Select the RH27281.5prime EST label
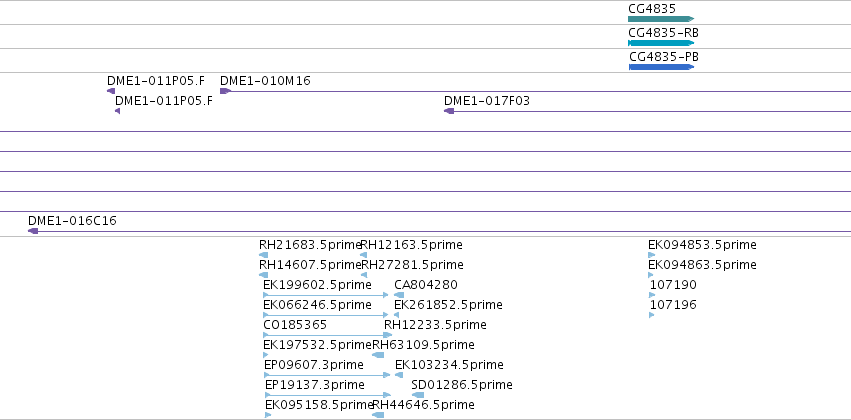The height and width of the screenshot is (420, 851). [x=412, y=265]
